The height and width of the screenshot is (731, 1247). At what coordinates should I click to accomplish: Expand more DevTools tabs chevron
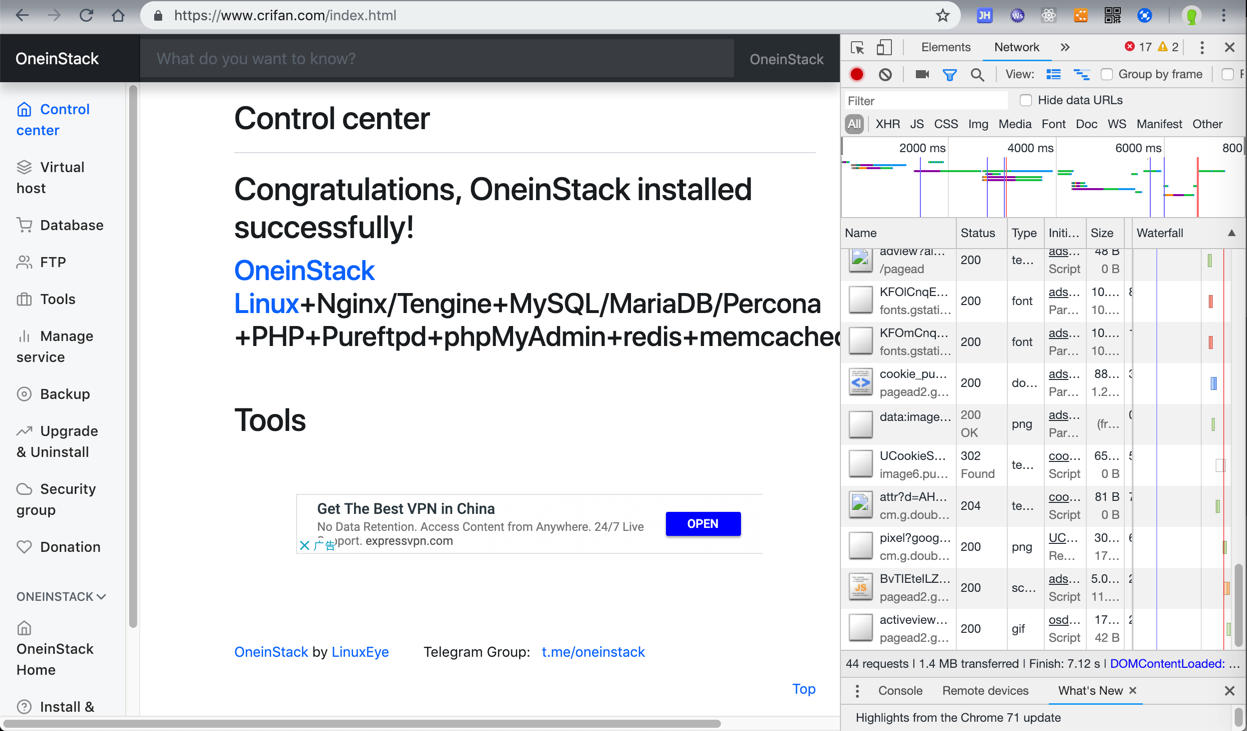(x=1065, y=47)
